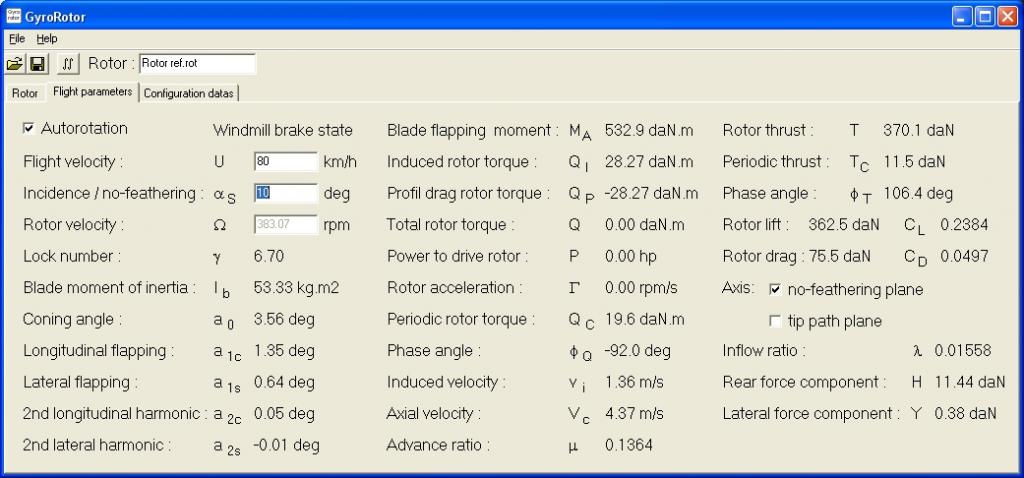
Task: Enable the tip path plane checkbox
Action: pyautogui.click(x=776, y=321)
